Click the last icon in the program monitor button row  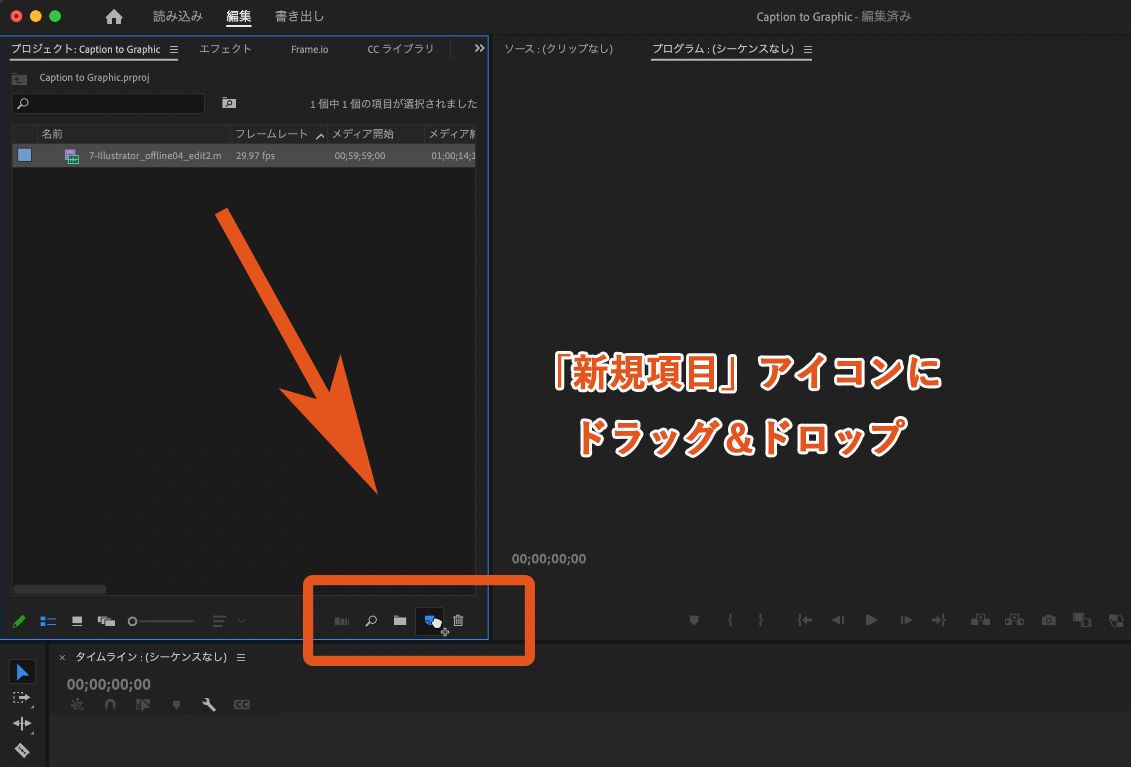tap(1116, 620)
